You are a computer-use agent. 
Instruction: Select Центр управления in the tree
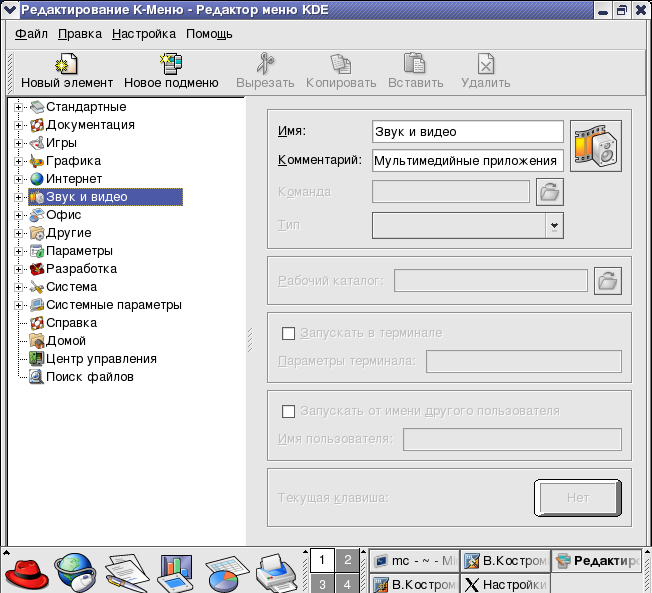point(101,359)
